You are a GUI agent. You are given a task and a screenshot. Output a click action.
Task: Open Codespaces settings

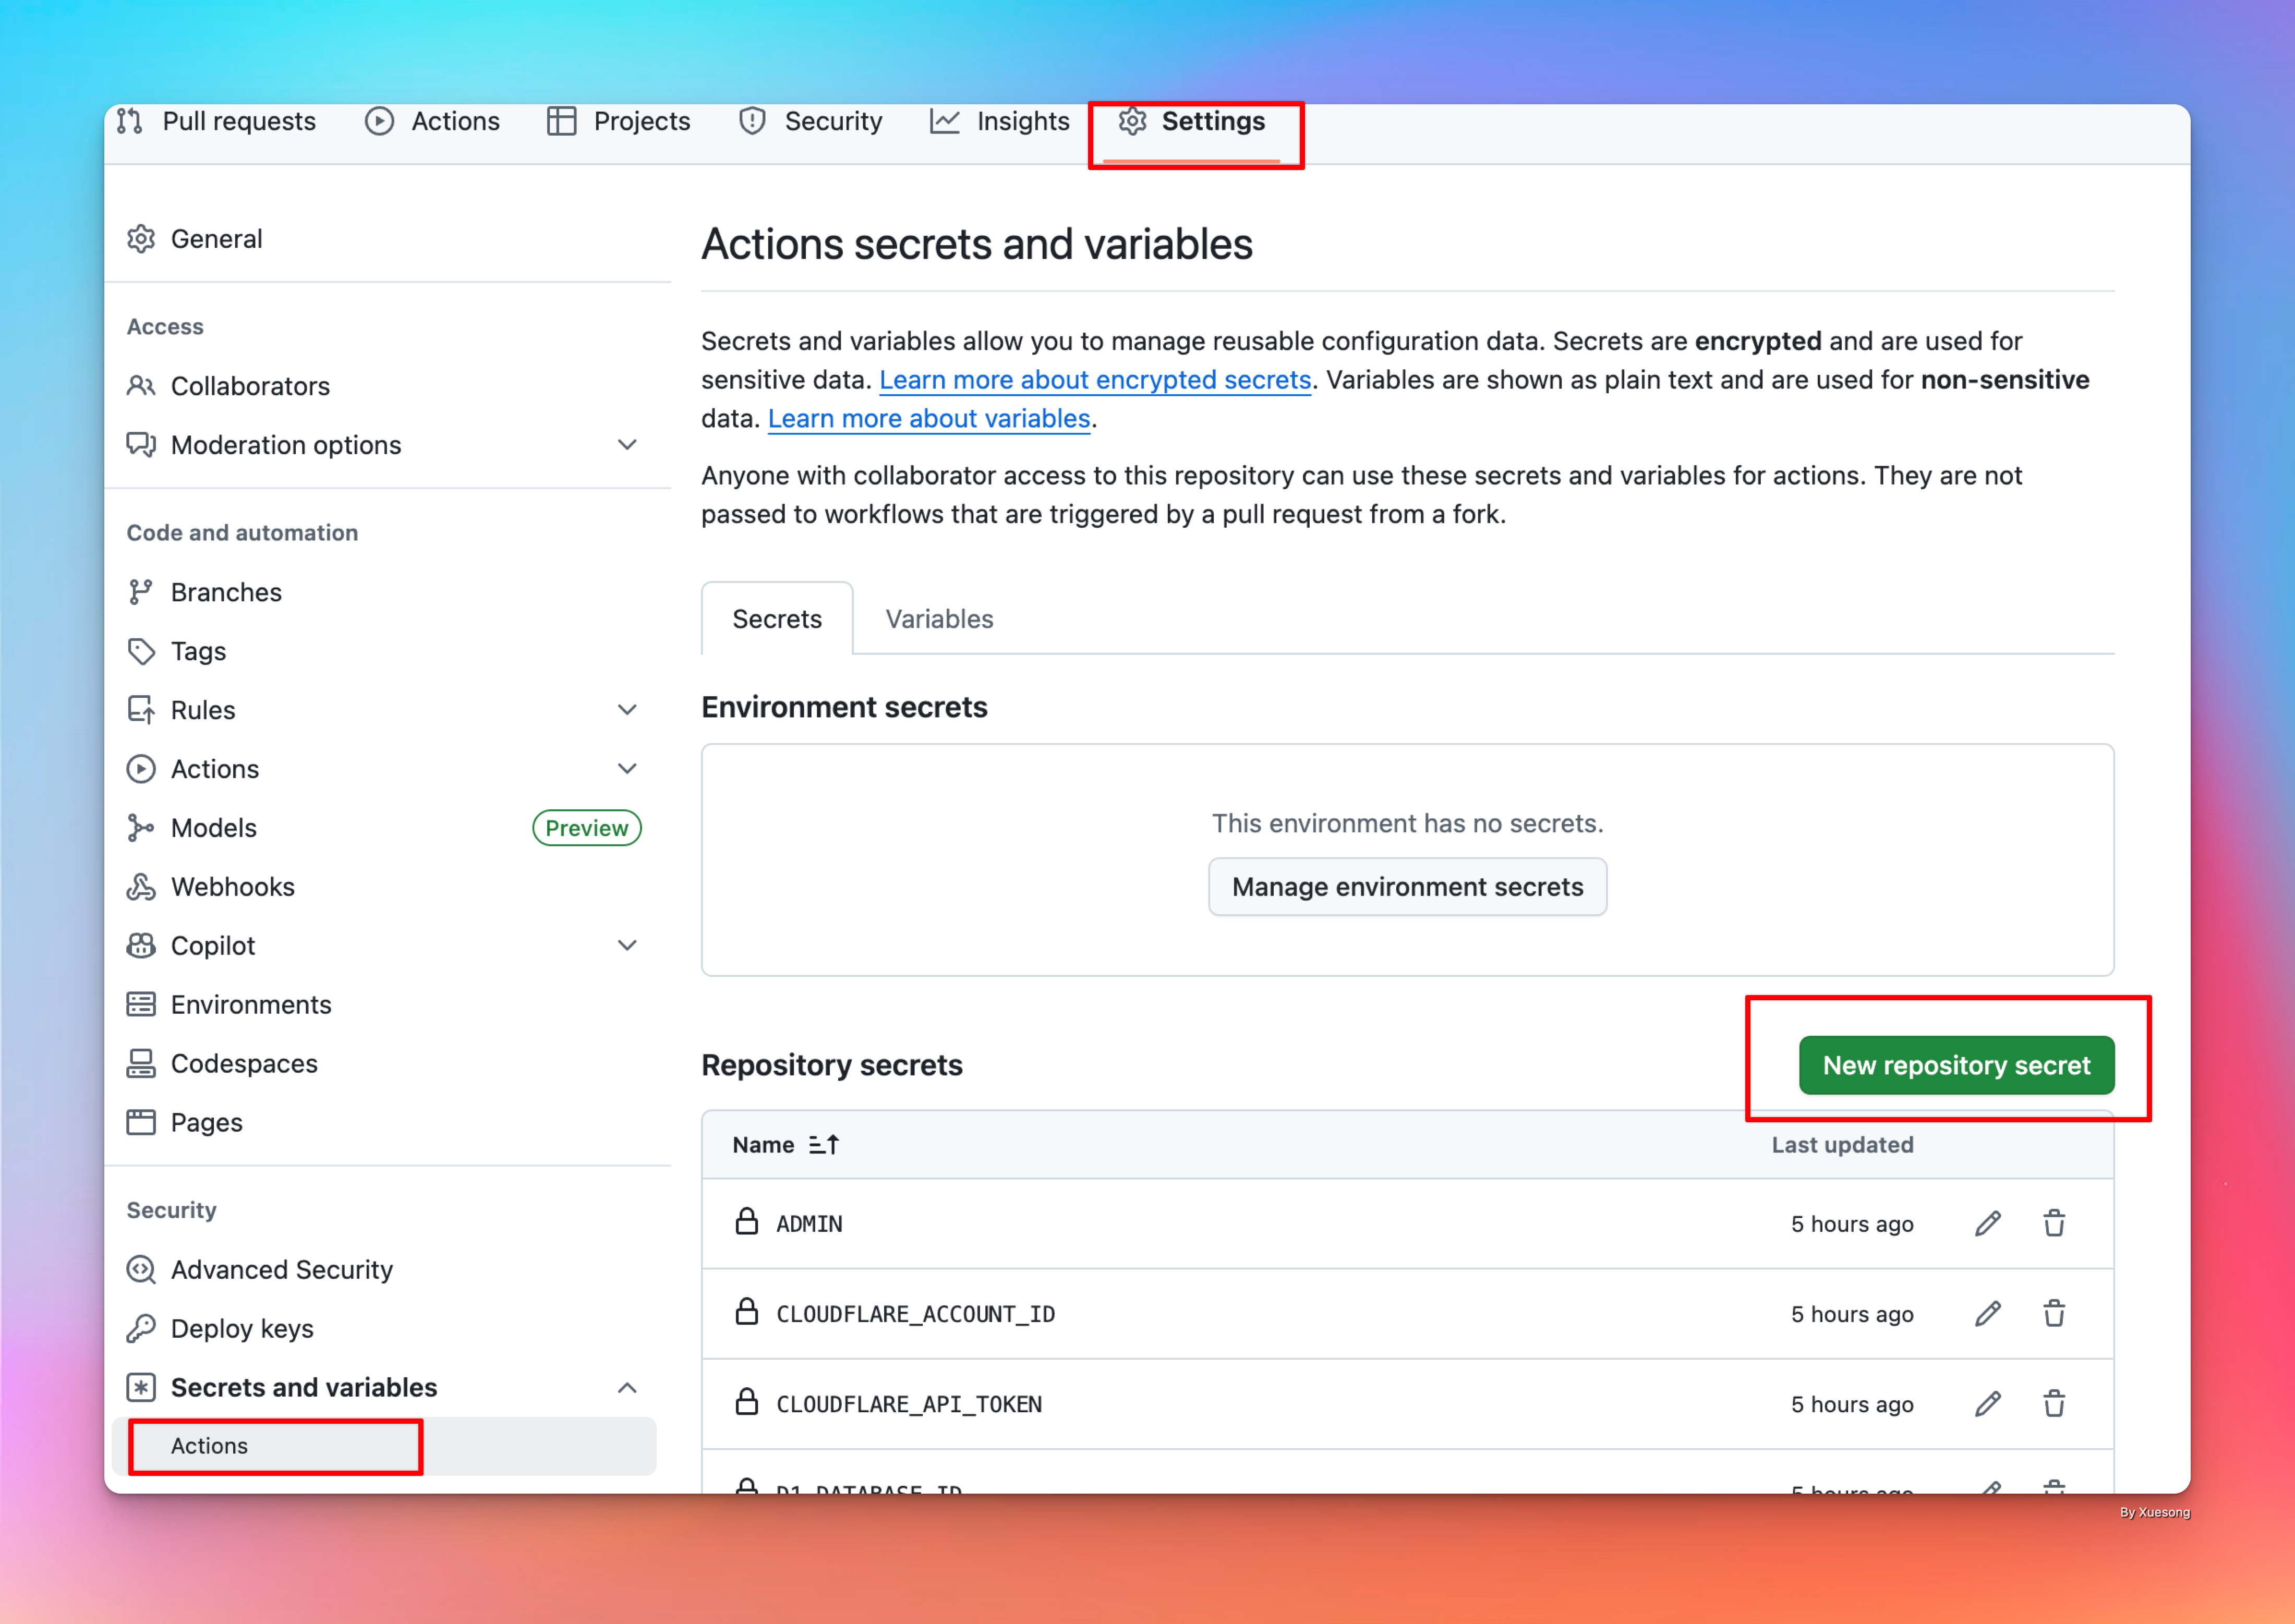[x=388, y=1064]
